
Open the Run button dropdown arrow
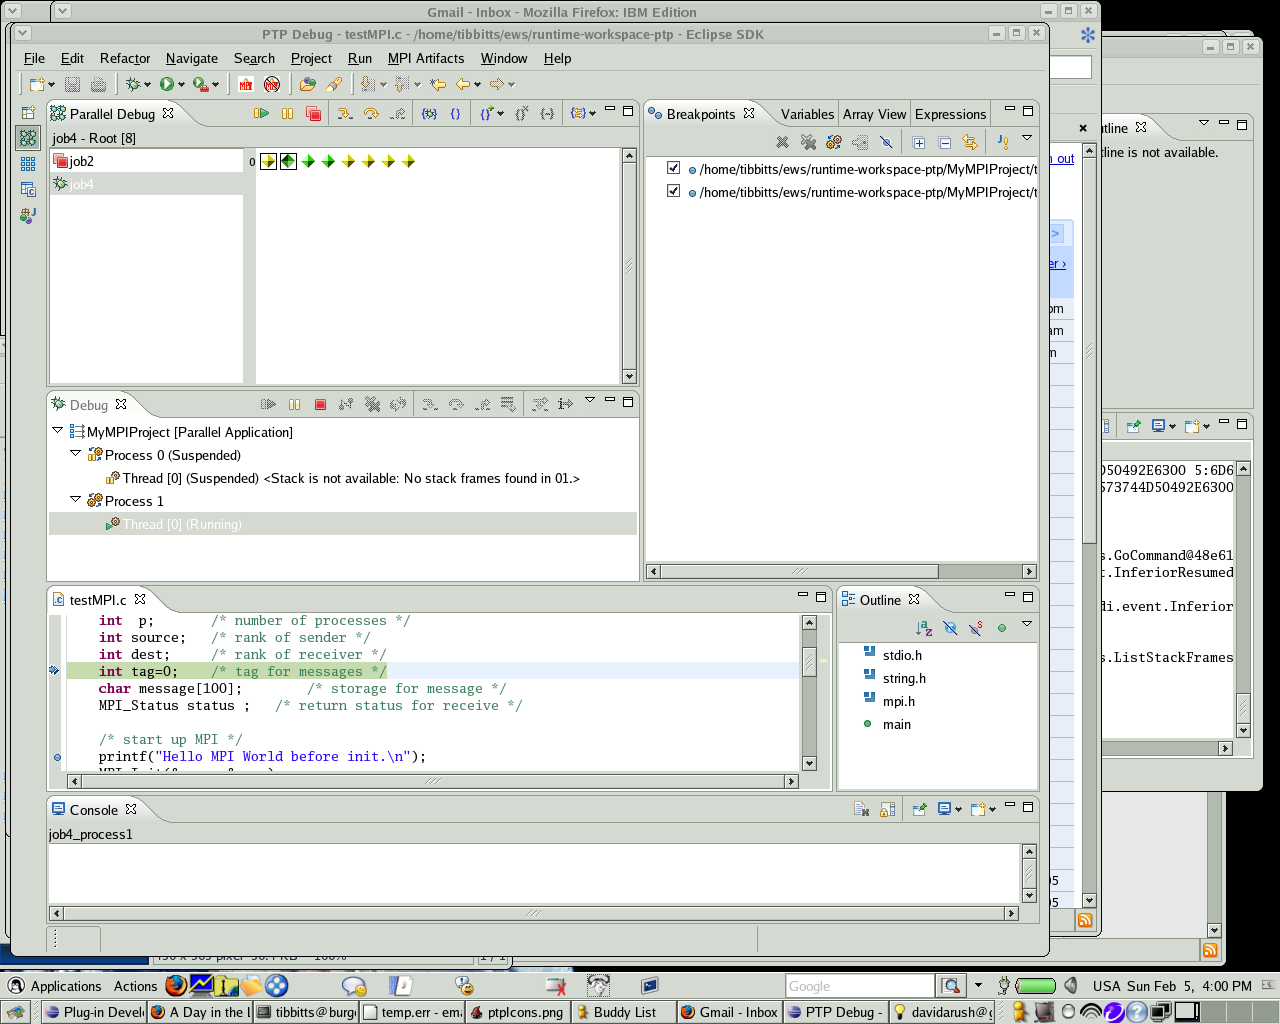click(x=181, y=85)
